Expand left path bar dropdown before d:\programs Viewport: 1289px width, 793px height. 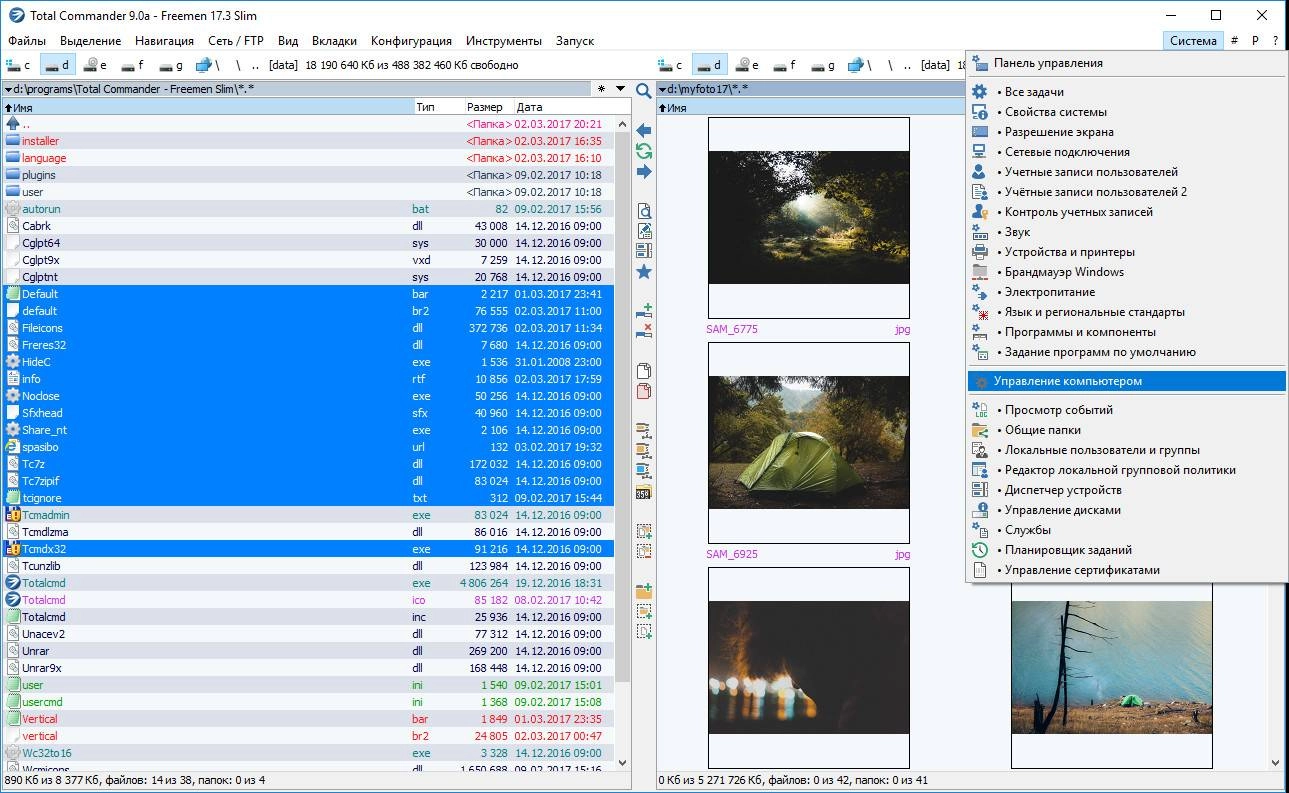(x=8, y=89)
